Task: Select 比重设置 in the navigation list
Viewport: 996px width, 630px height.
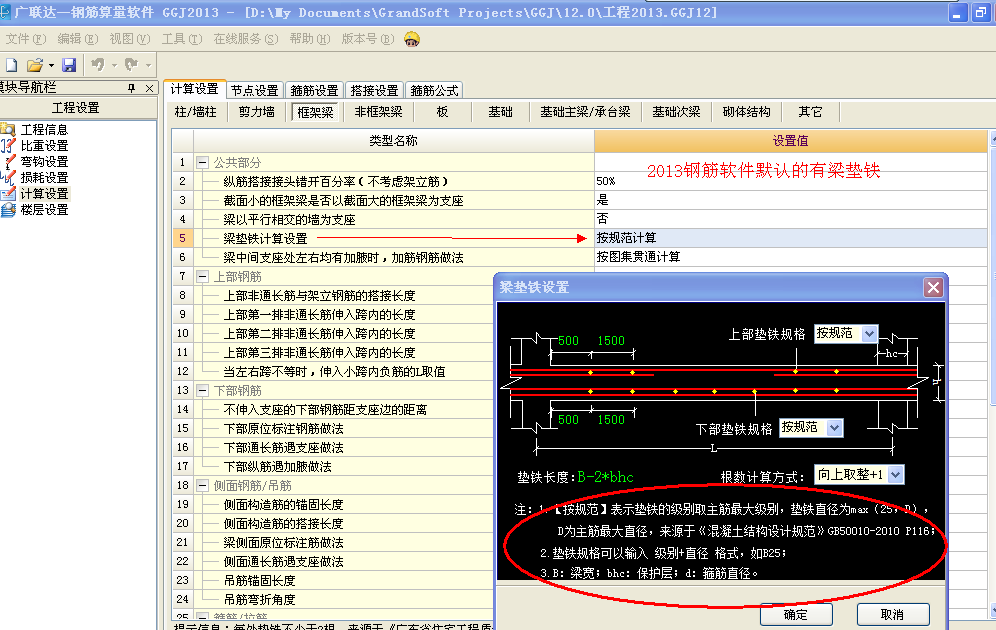Action: [x=44, y=145]
